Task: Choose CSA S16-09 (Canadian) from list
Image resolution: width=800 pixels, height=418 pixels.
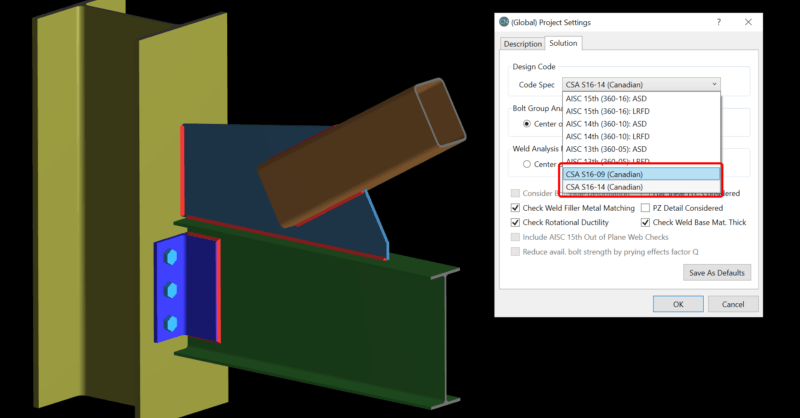Action: point(604,174)
